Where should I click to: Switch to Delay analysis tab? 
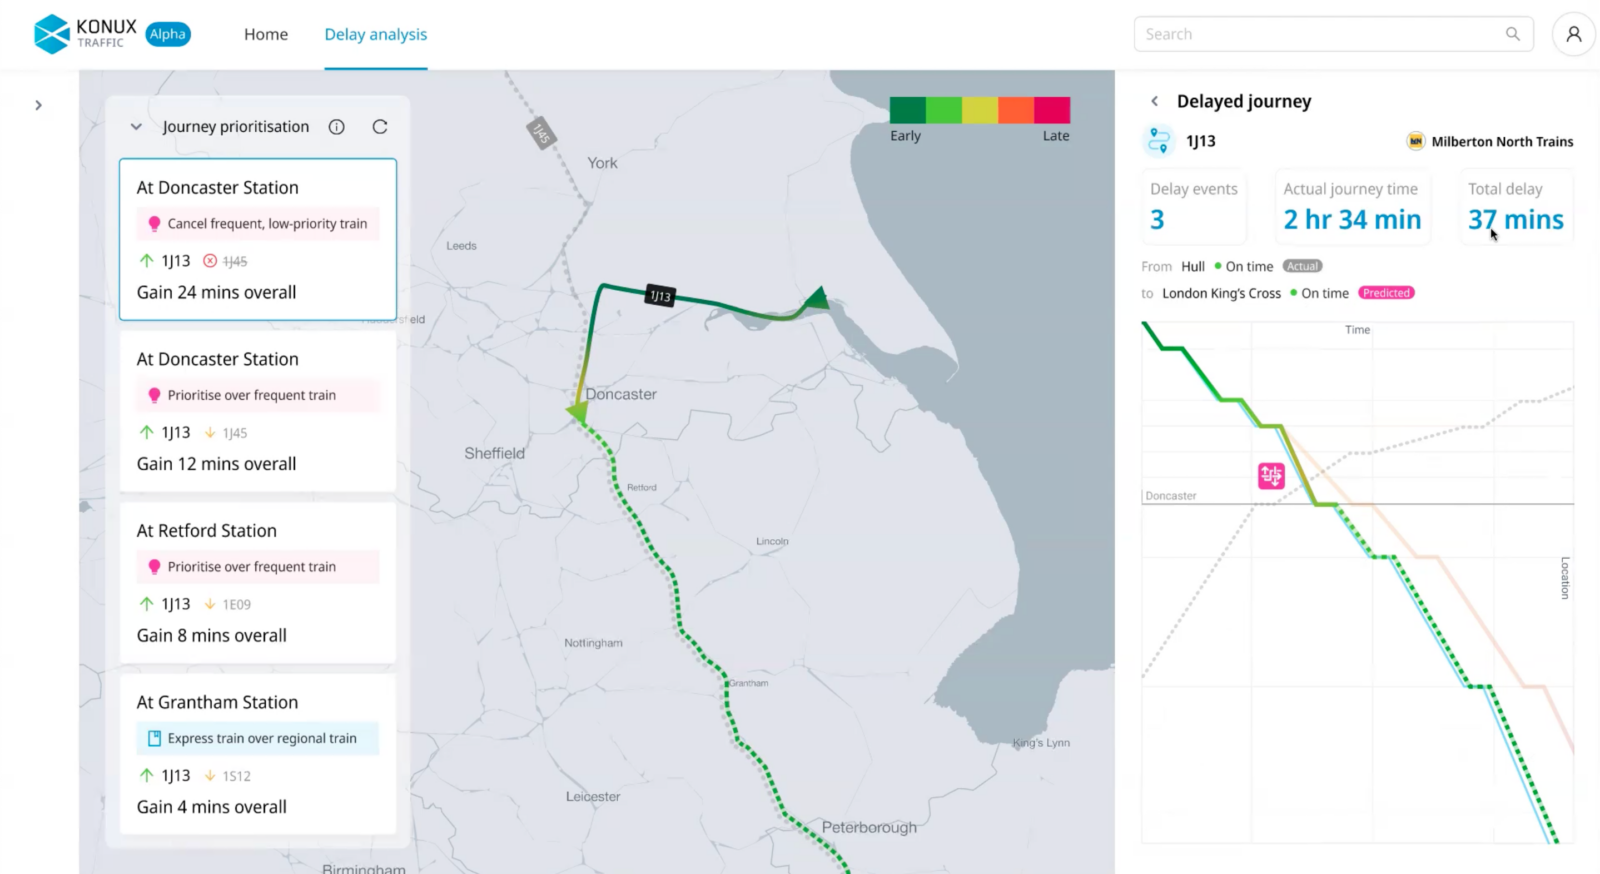[x=375, y=34]
